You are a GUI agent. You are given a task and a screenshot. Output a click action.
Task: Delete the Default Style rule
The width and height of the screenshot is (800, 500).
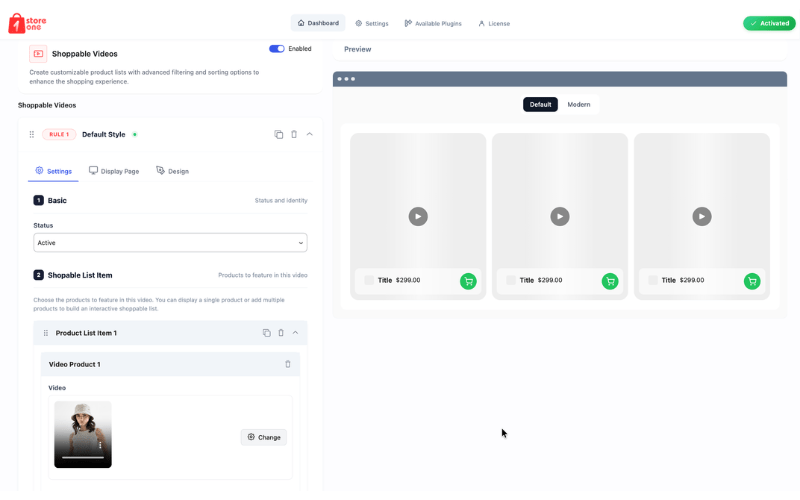pos(294,134)
